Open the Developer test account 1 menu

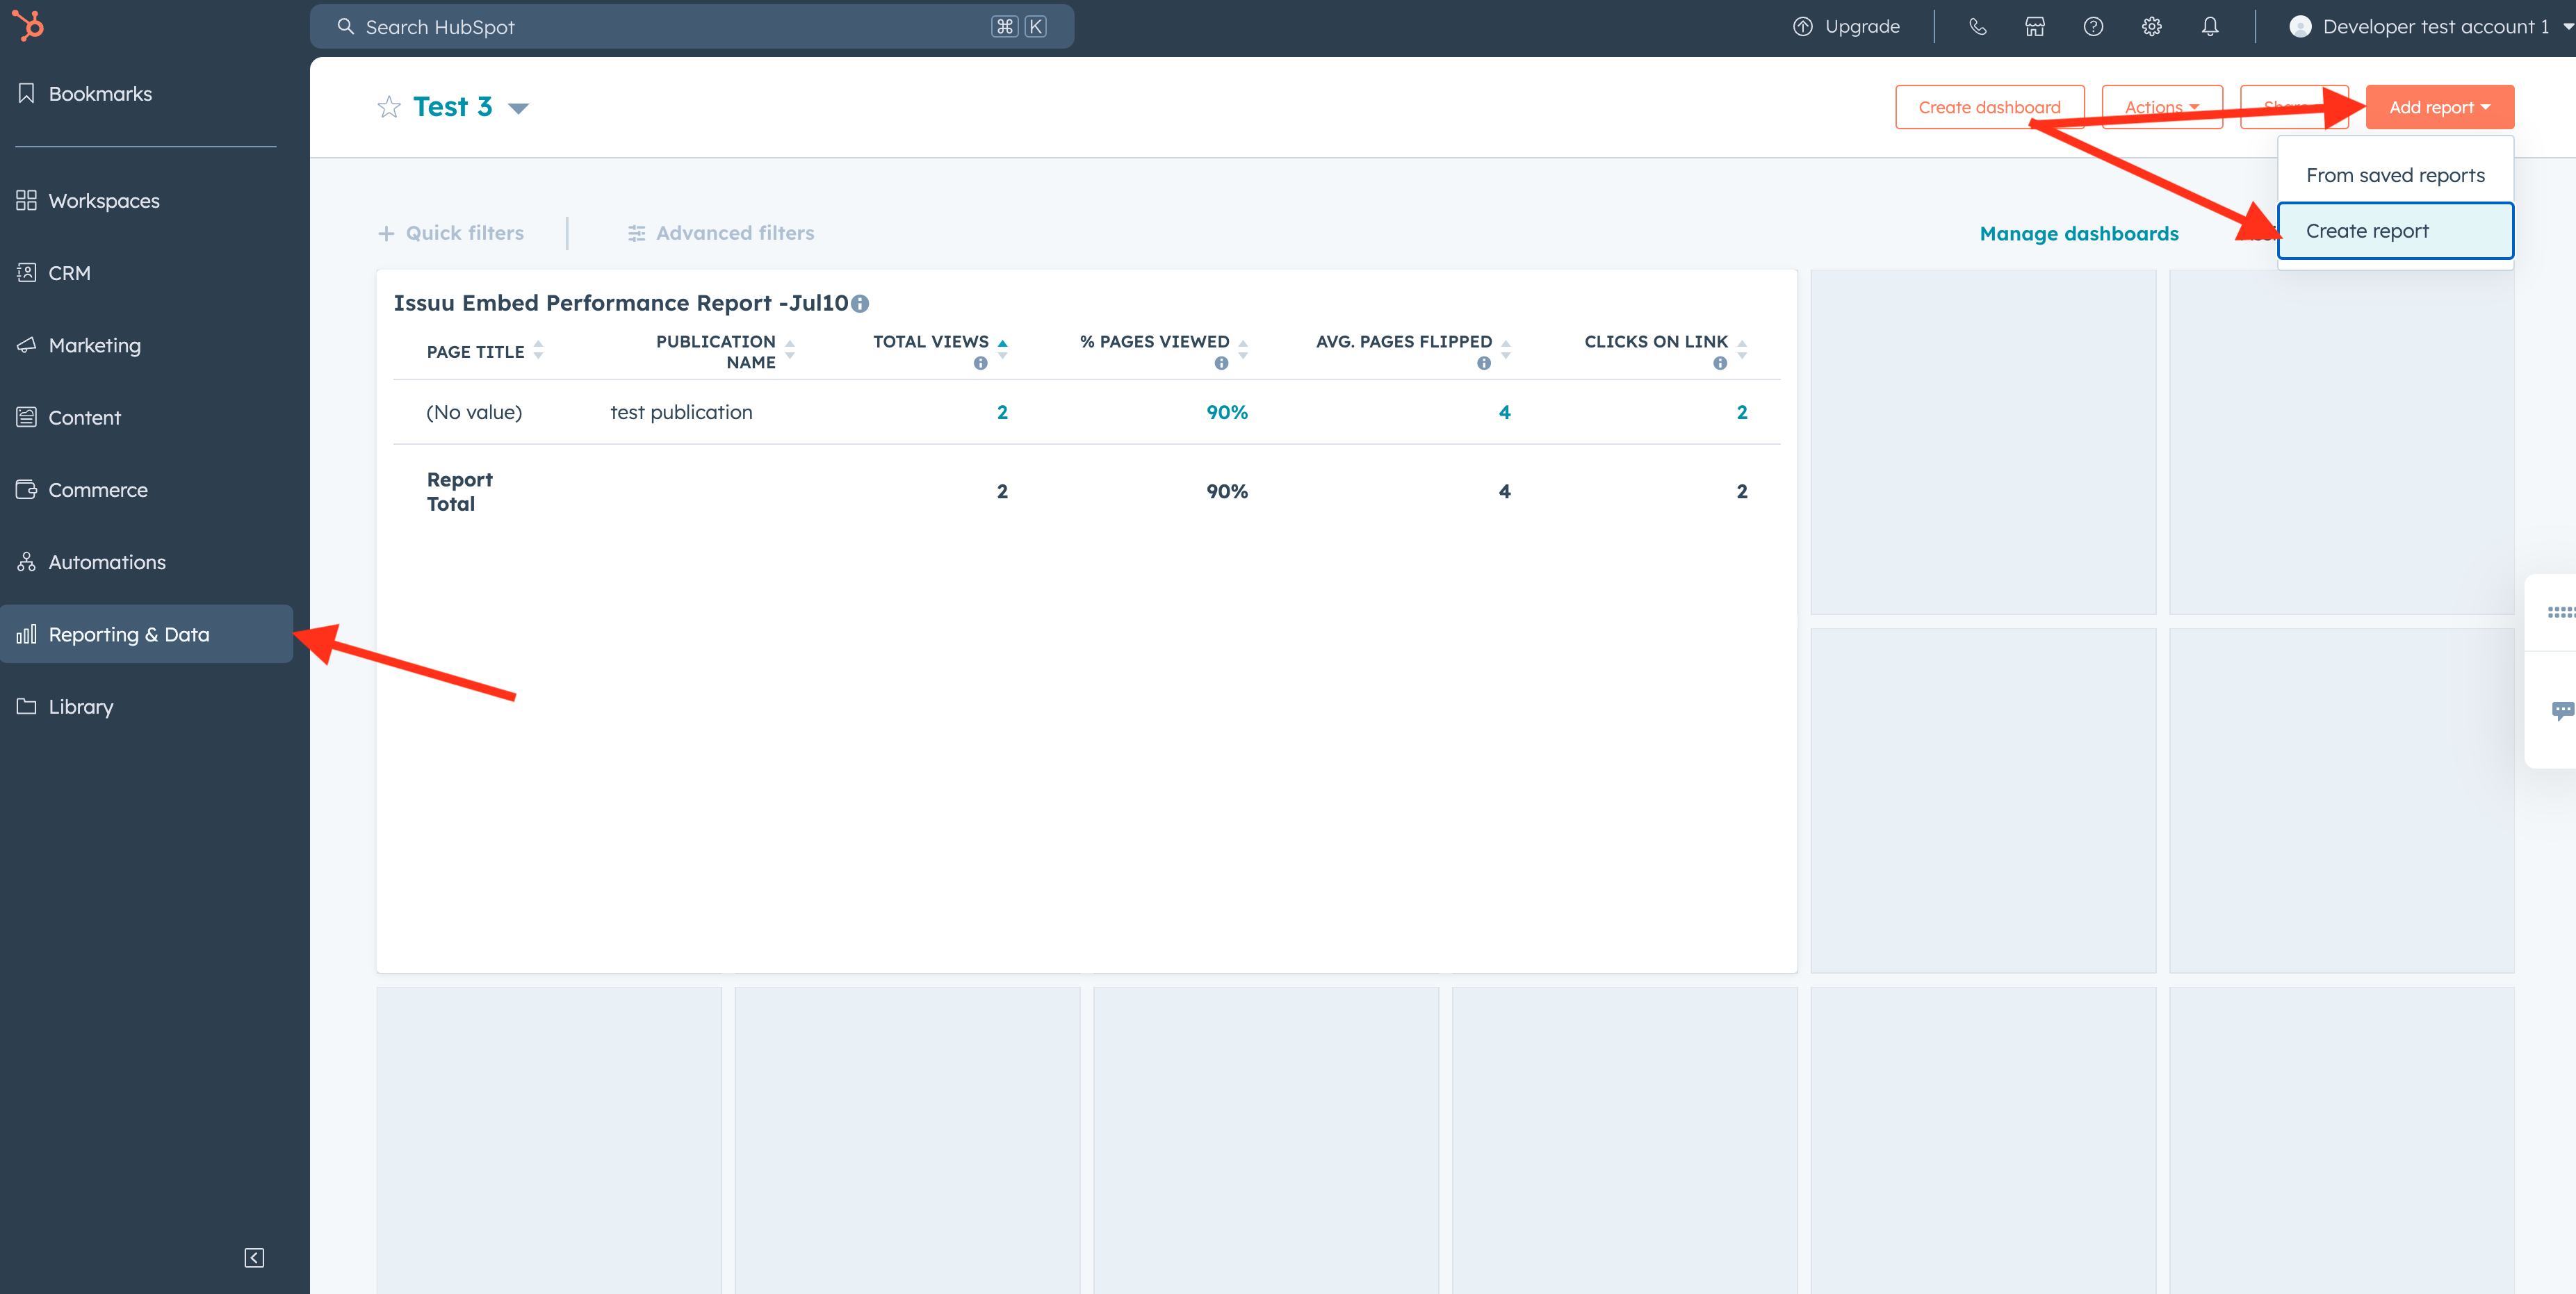click(x=2431, y=27)
